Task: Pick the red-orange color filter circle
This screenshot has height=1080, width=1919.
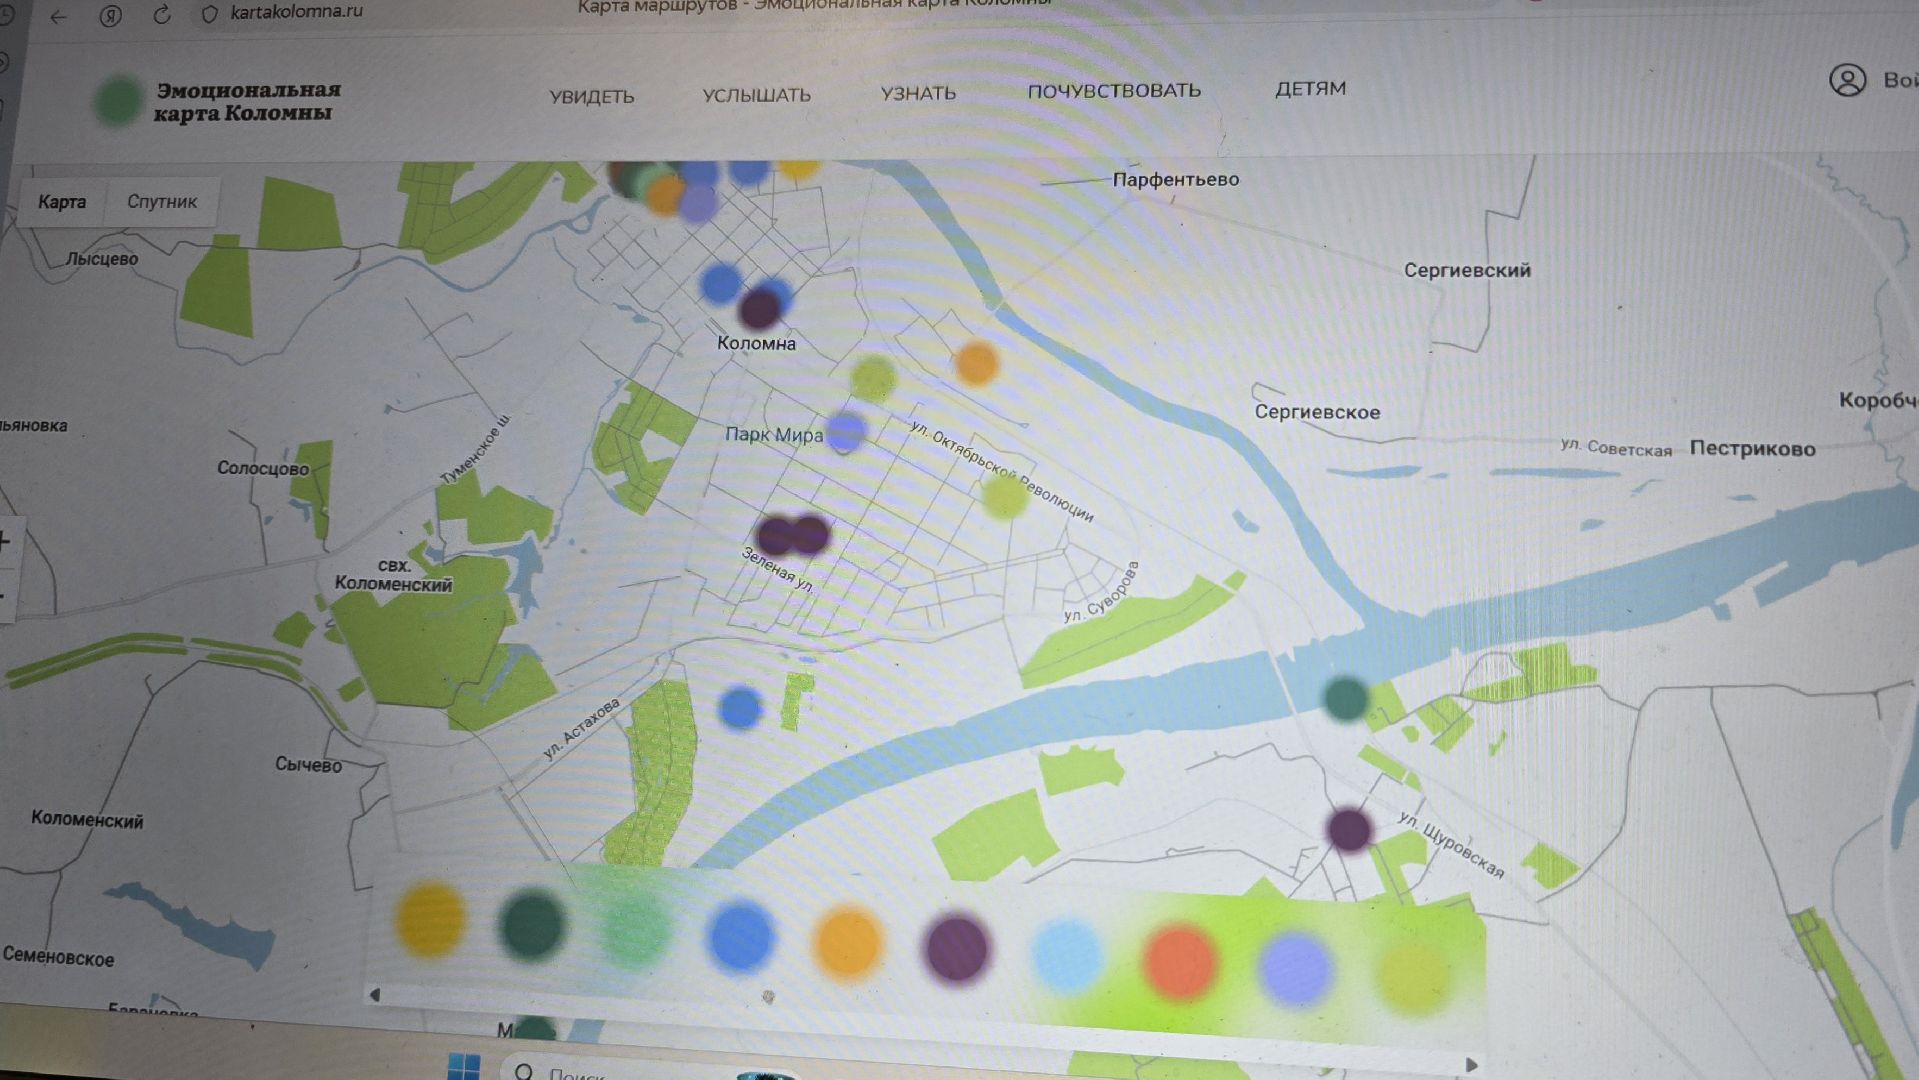Action: tap(1180, 961)
